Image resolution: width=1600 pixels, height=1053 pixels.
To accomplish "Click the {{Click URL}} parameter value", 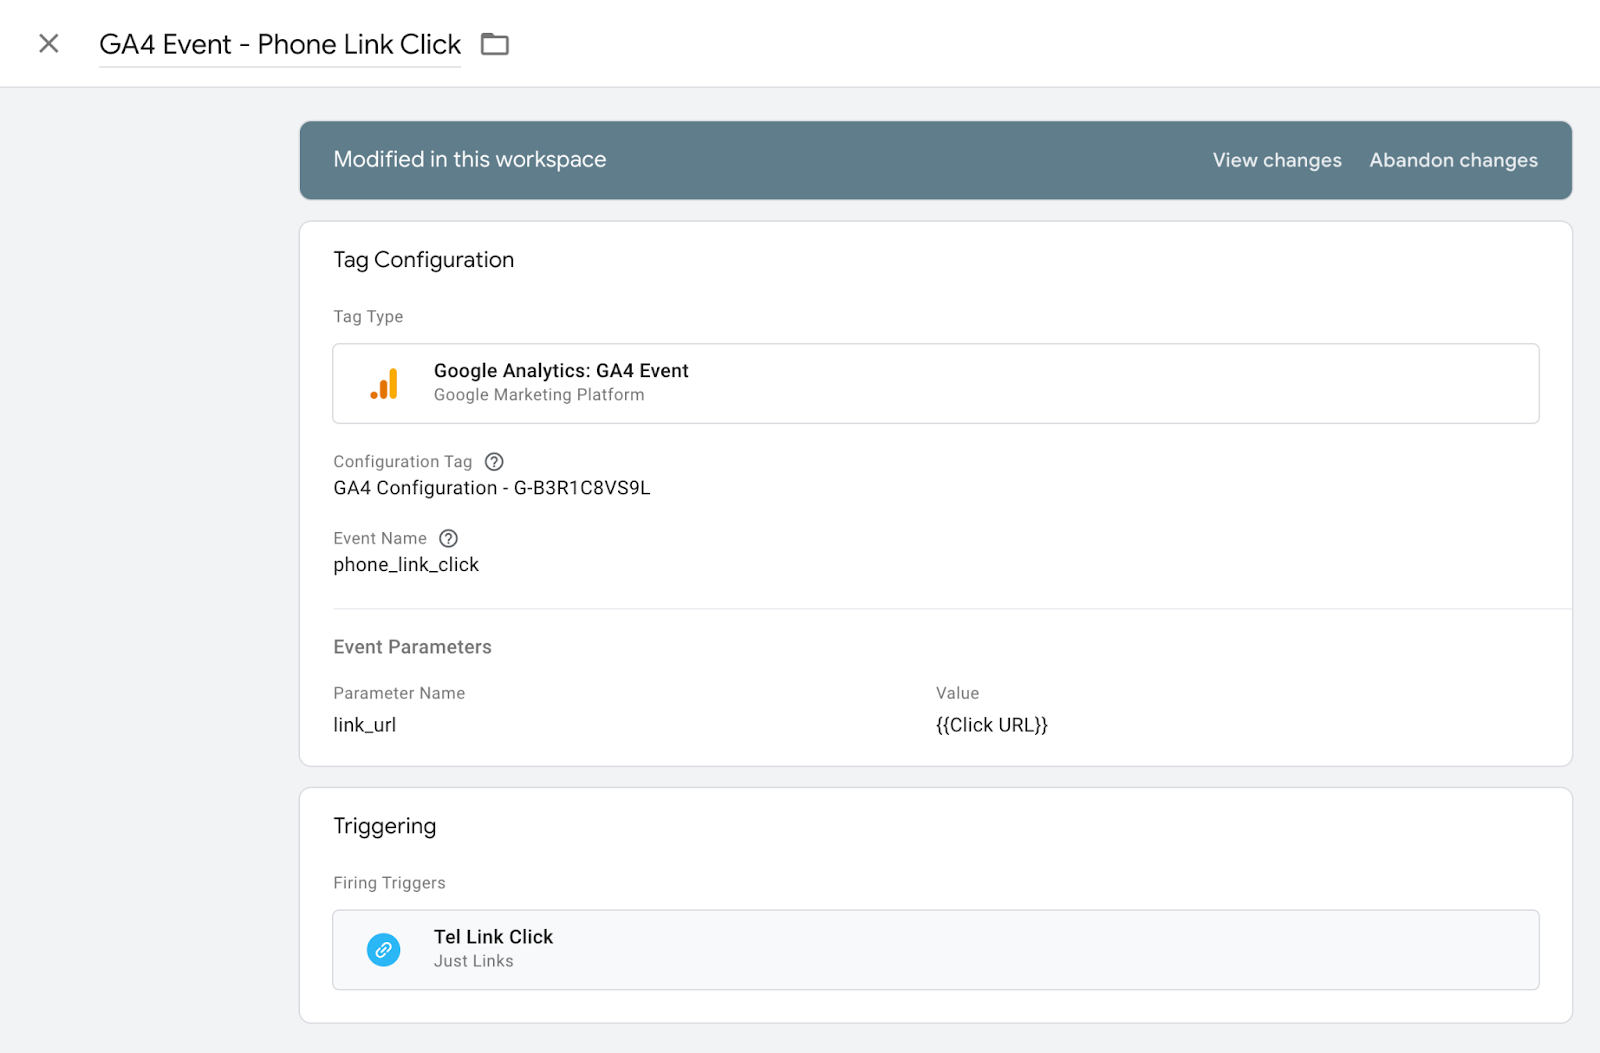I will click(x=992, y=725).
